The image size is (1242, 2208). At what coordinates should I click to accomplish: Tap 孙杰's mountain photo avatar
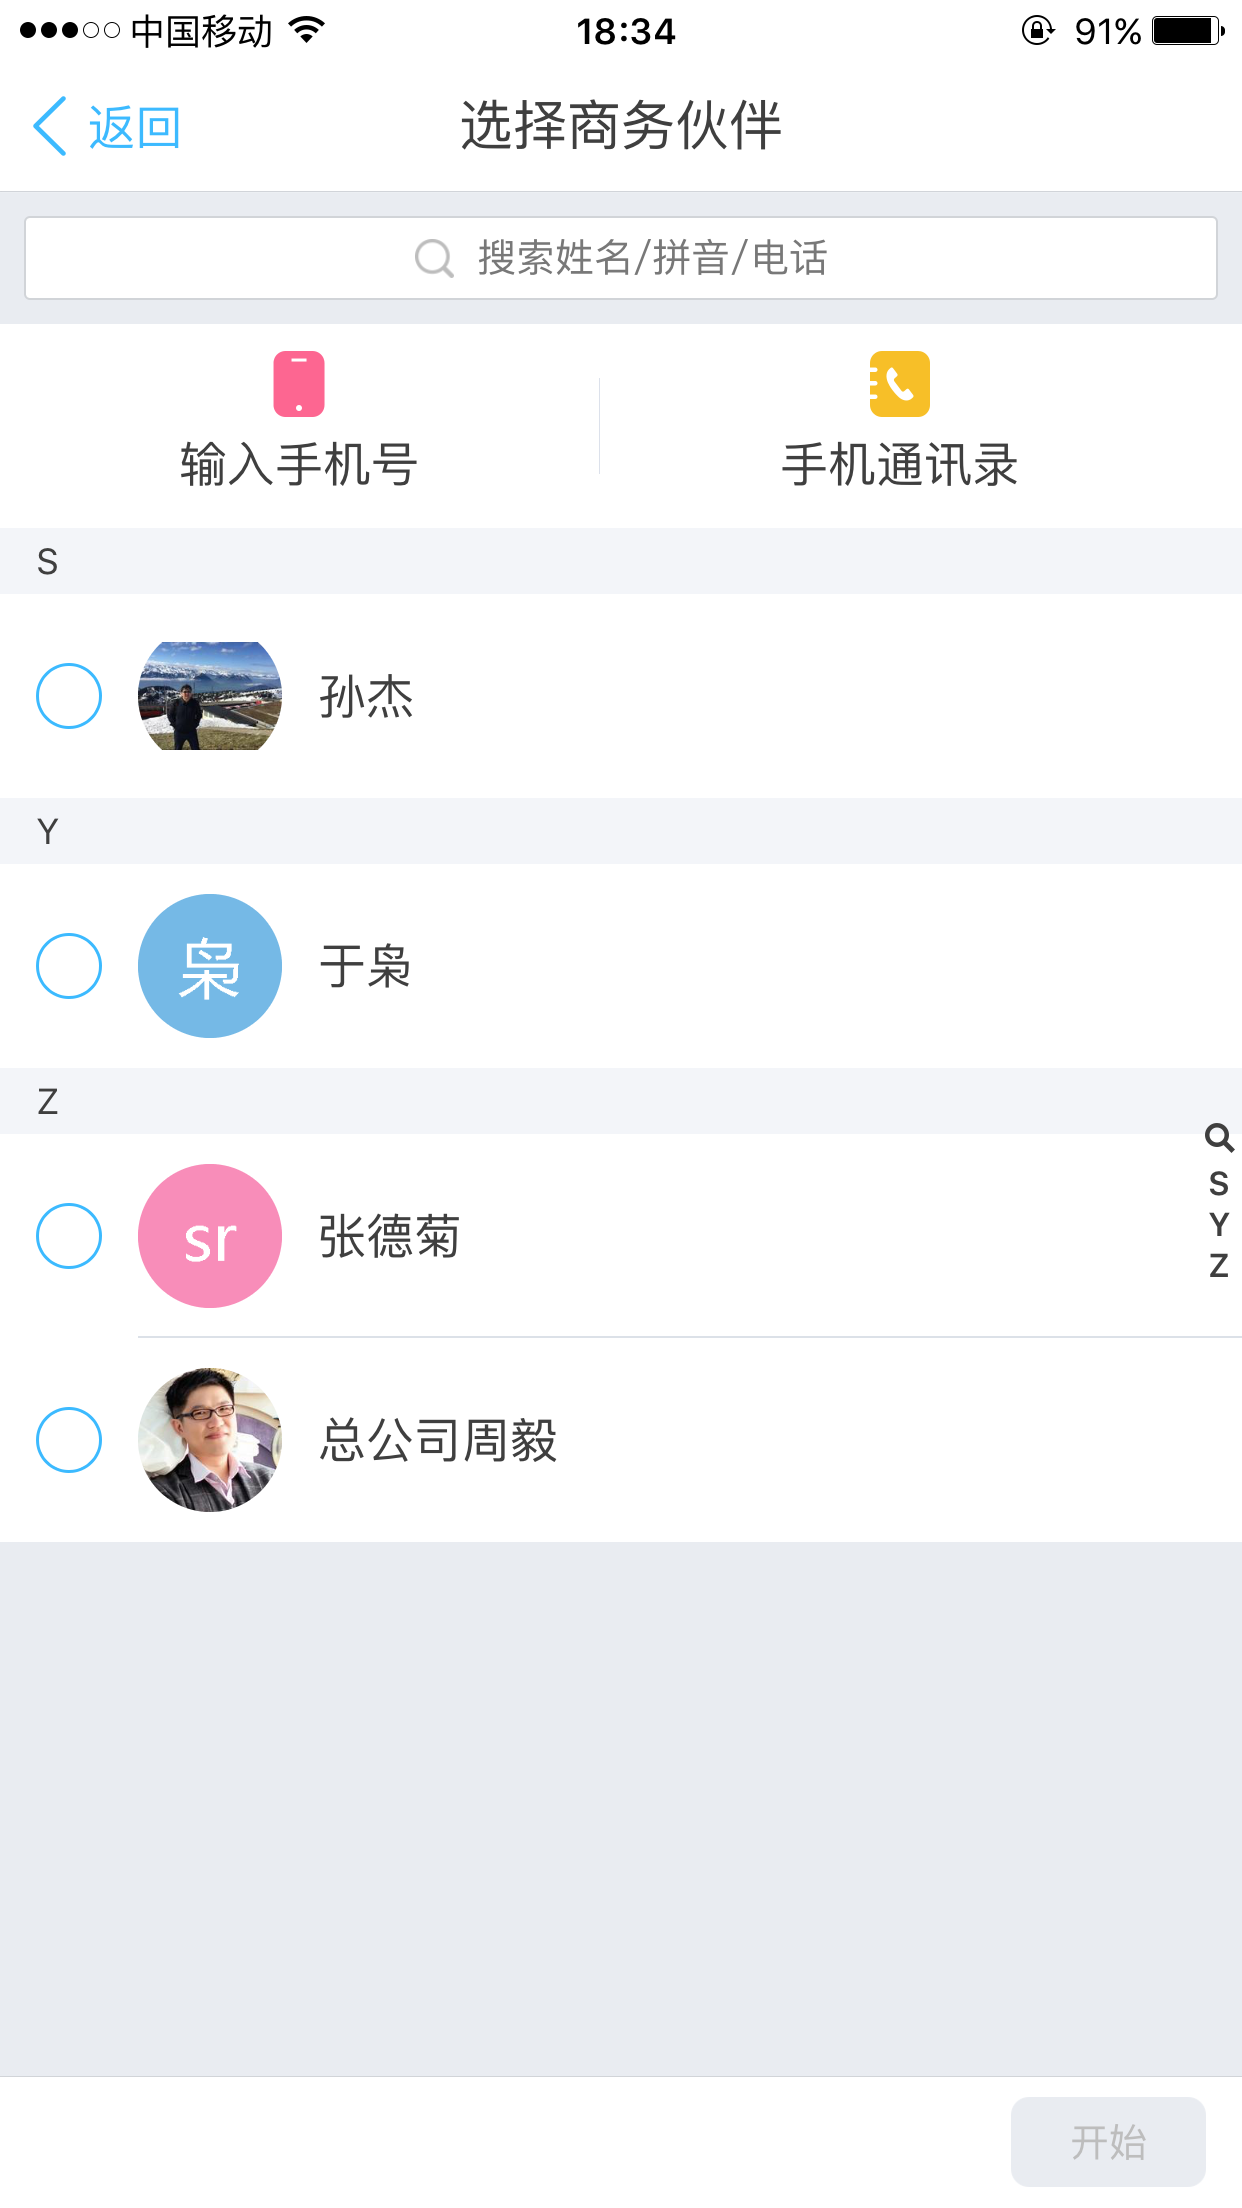tap(210, 696)
